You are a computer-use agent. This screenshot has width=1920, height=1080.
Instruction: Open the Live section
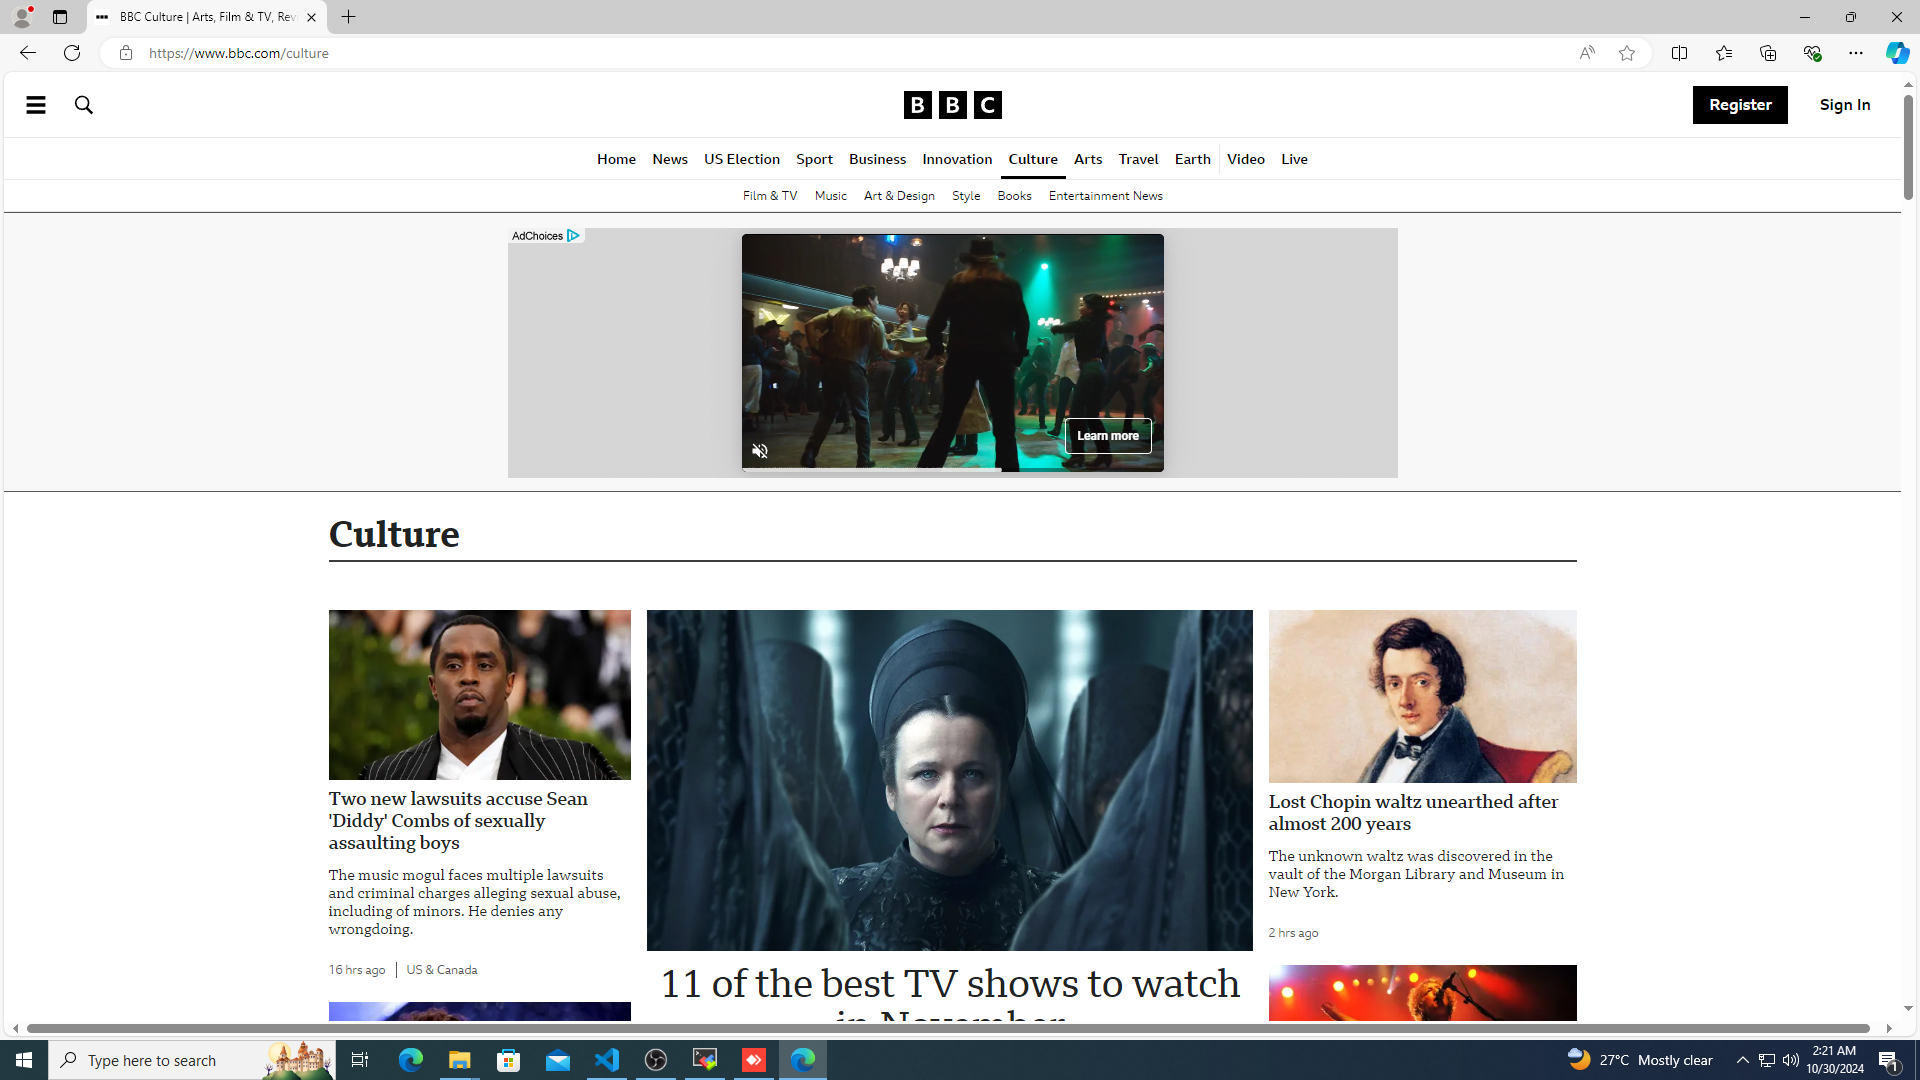[x=1294, y=159]
